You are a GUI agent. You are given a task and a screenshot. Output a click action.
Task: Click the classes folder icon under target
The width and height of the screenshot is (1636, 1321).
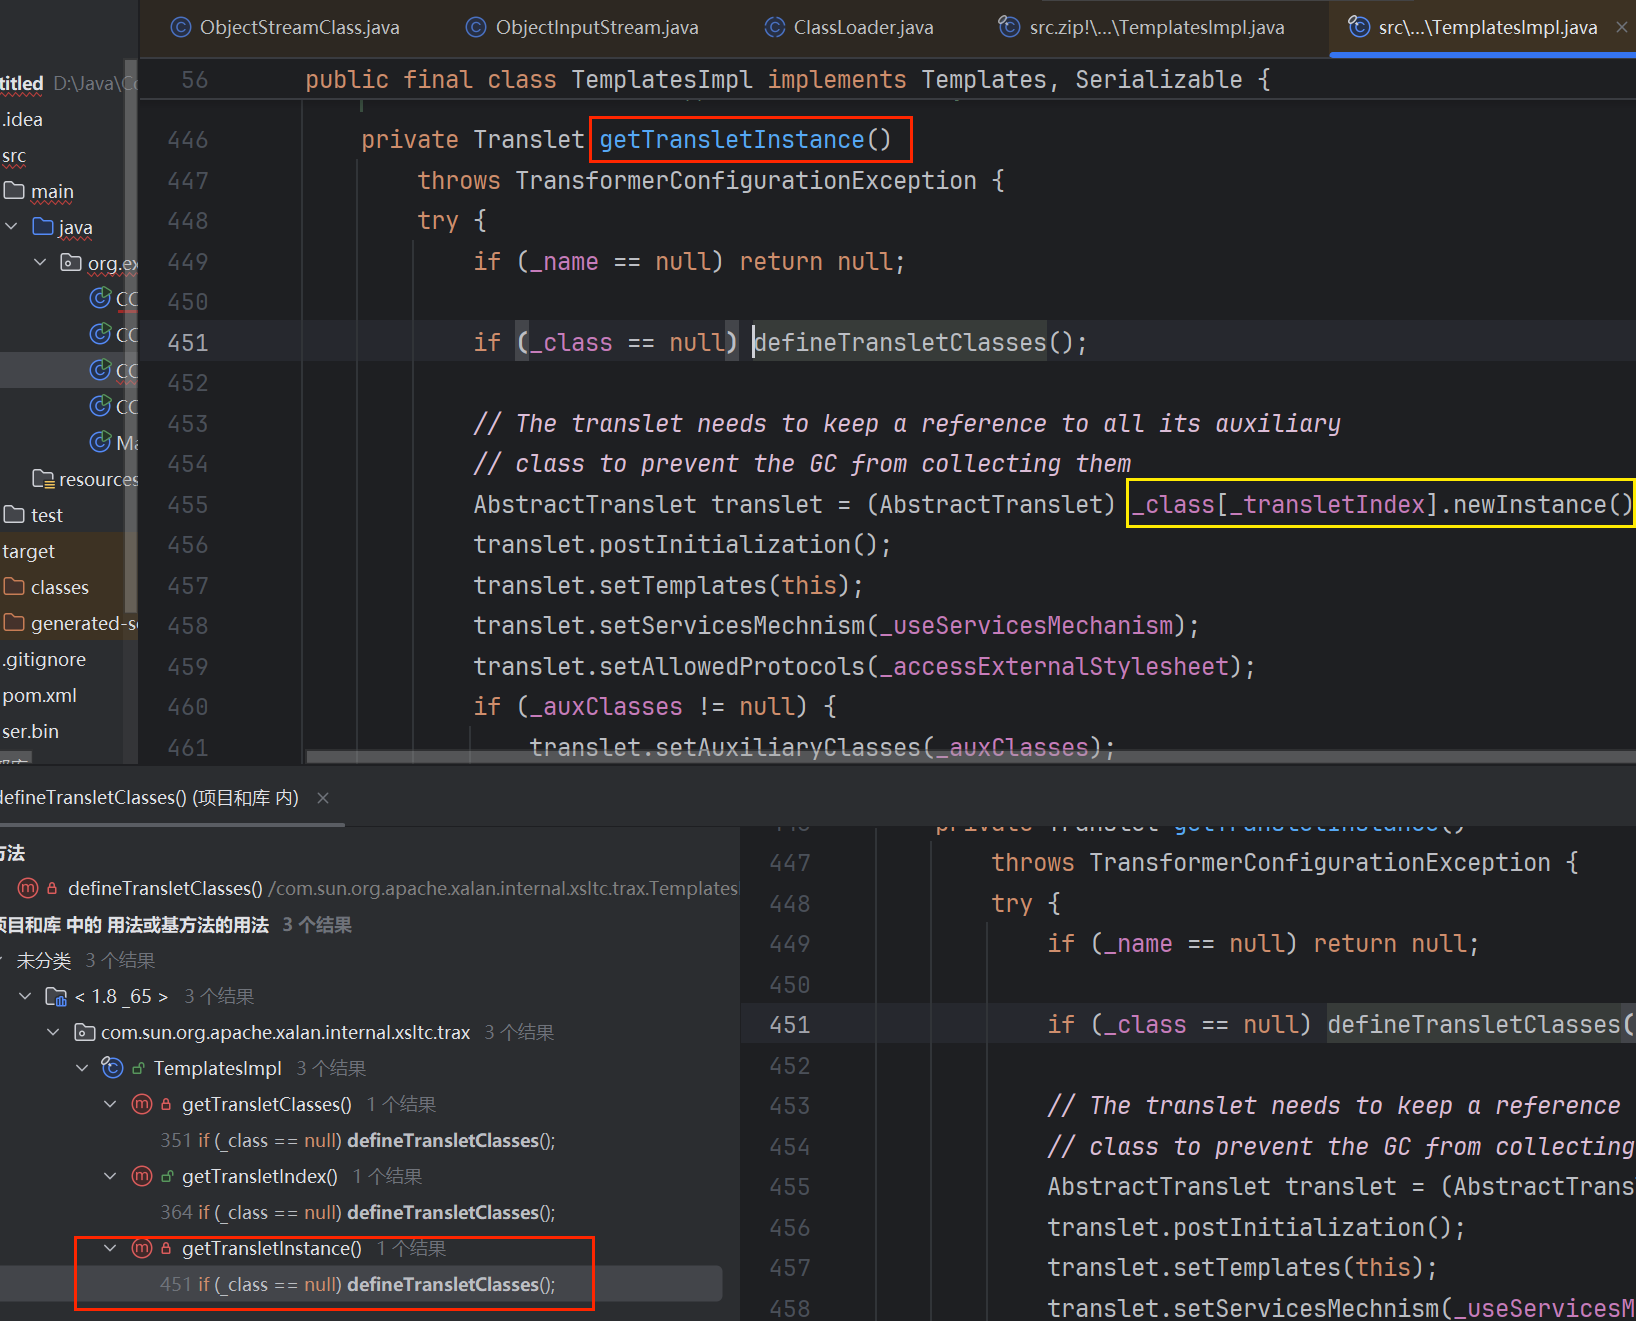click(x=14, y=587)
